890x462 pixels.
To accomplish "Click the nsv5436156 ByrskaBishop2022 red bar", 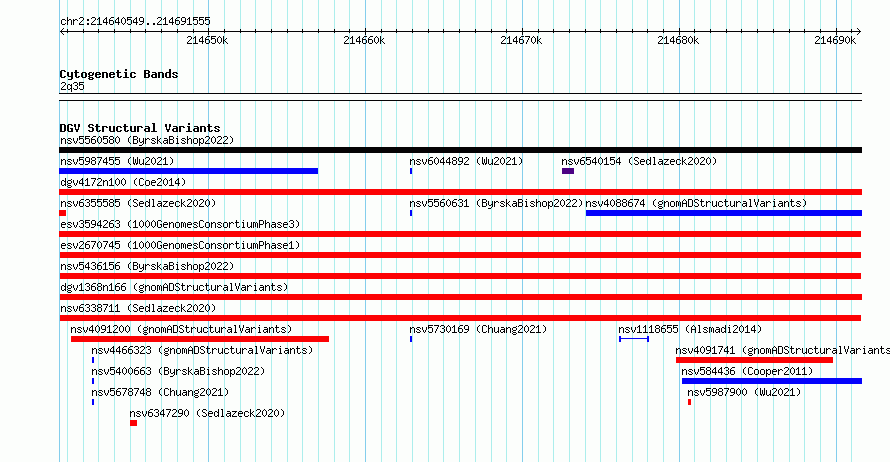I will point(460,276).
